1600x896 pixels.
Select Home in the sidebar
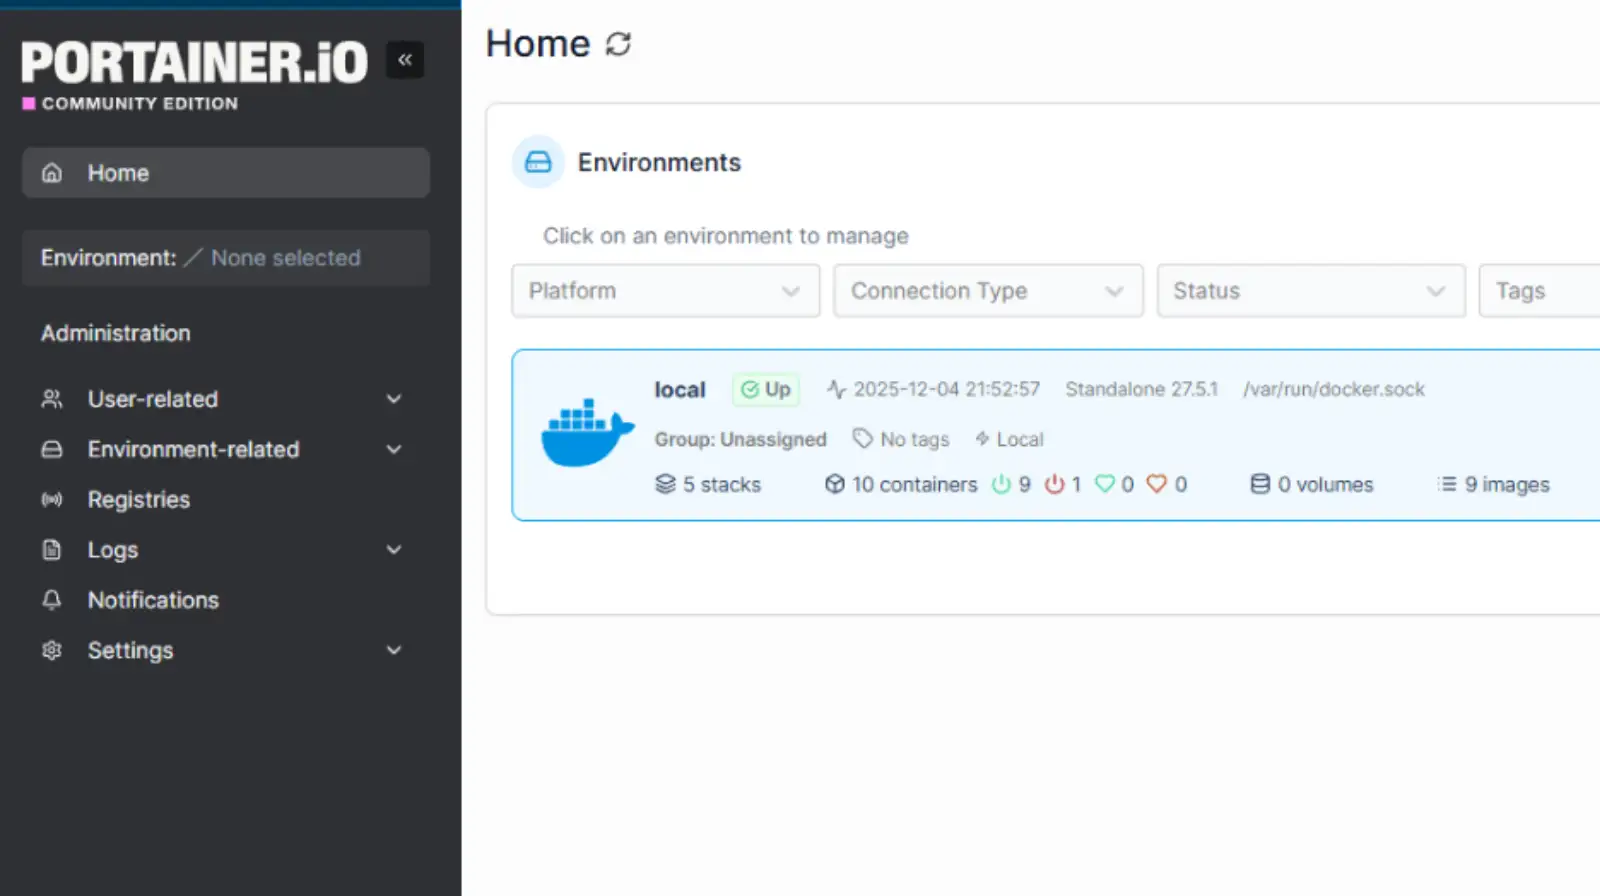pyautogui.click(x=118, y=173)
